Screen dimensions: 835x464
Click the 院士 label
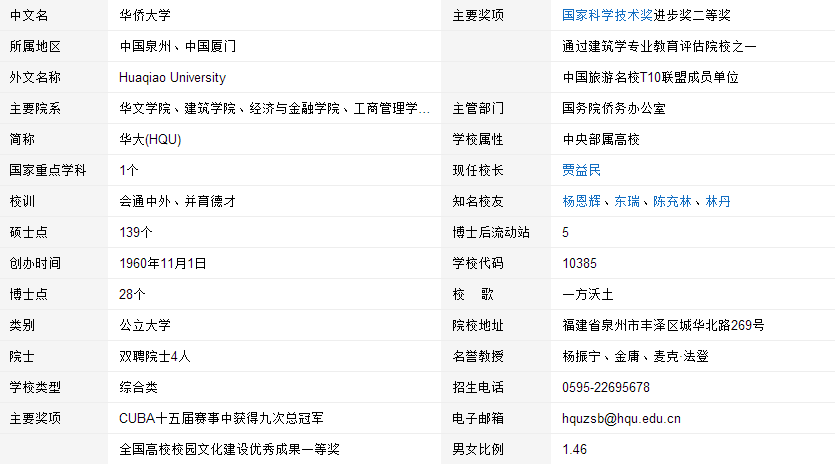22,356
